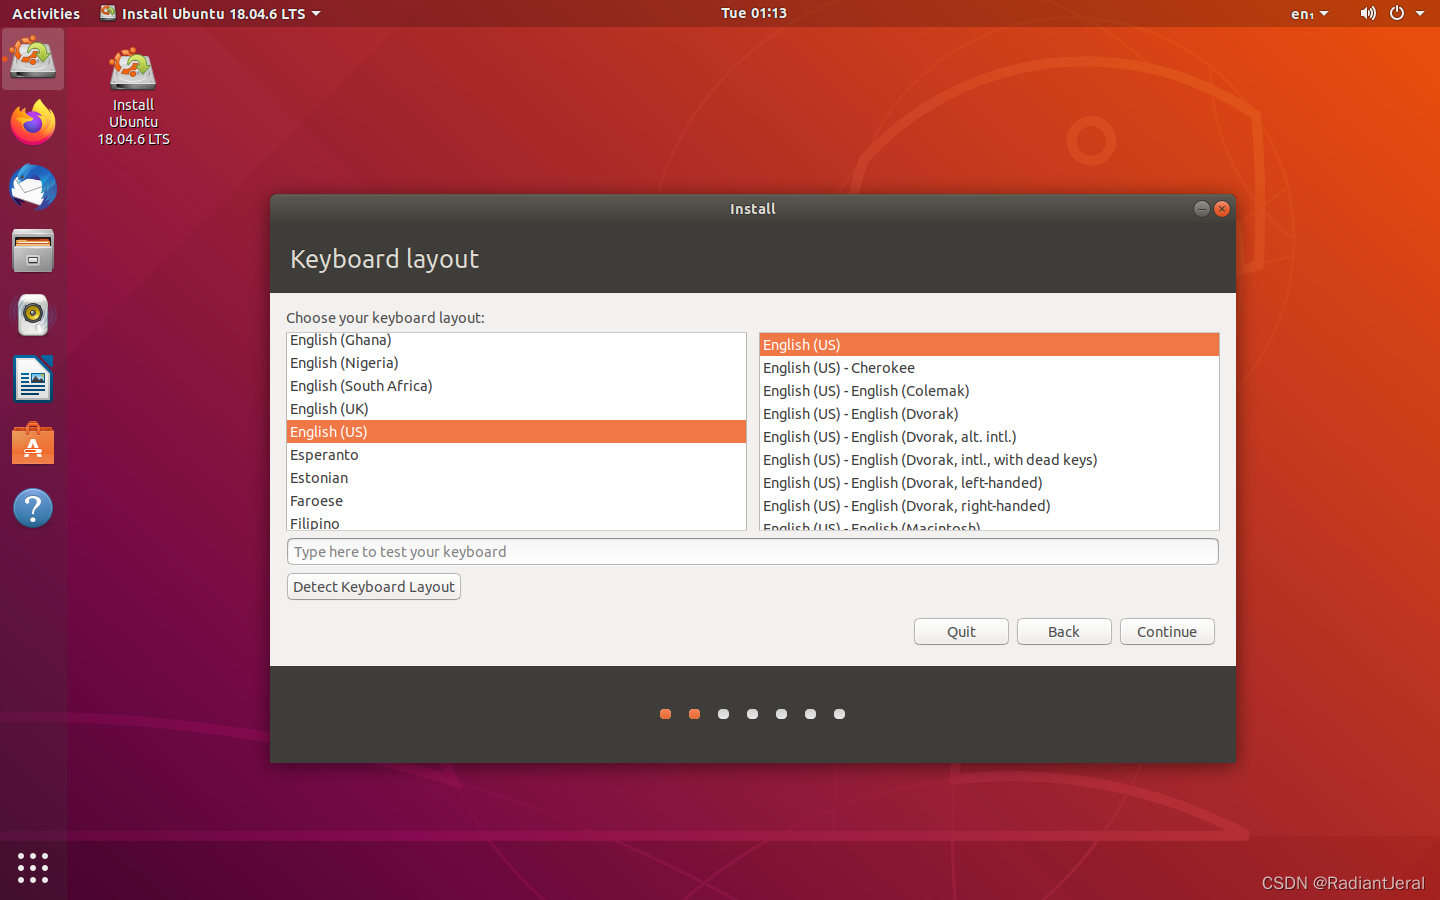
Task: Click the keyboard test input field
Action: tap(753, 552)
